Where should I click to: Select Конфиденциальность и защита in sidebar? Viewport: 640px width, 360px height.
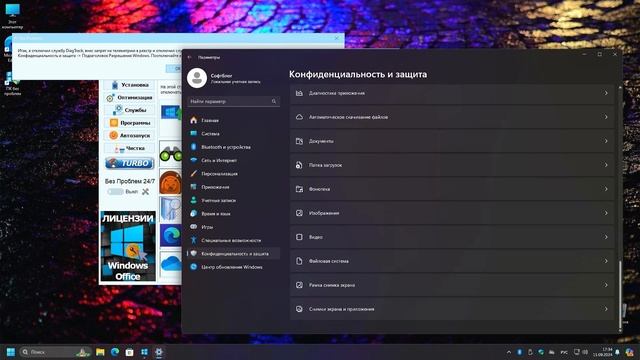tap(233, 253)
